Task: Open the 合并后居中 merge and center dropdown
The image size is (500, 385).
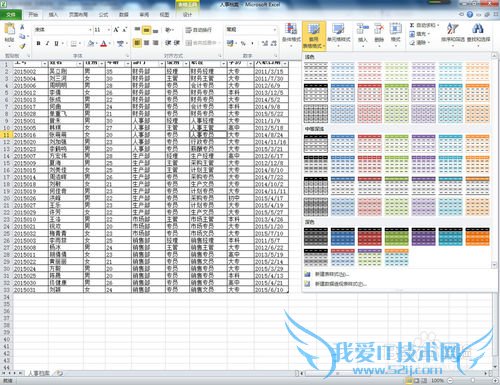Action: pyautogui.click(x=218, y=43)
